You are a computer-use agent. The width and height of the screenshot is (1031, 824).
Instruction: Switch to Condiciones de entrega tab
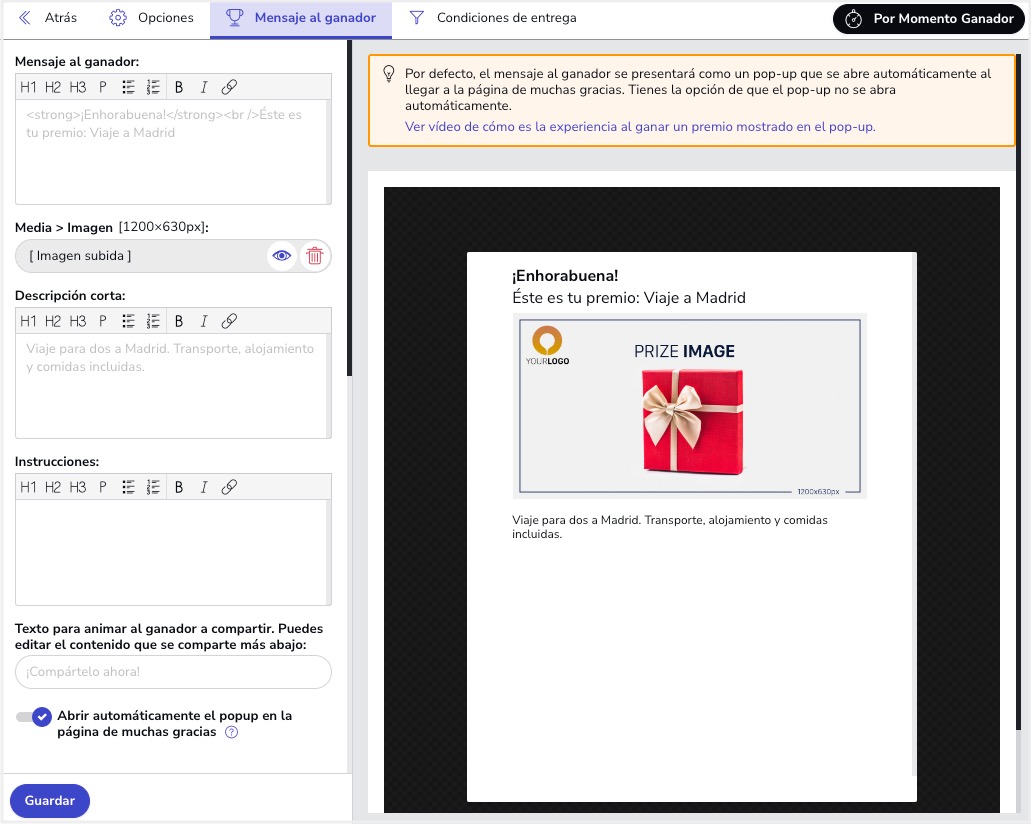tap(493, 18)
